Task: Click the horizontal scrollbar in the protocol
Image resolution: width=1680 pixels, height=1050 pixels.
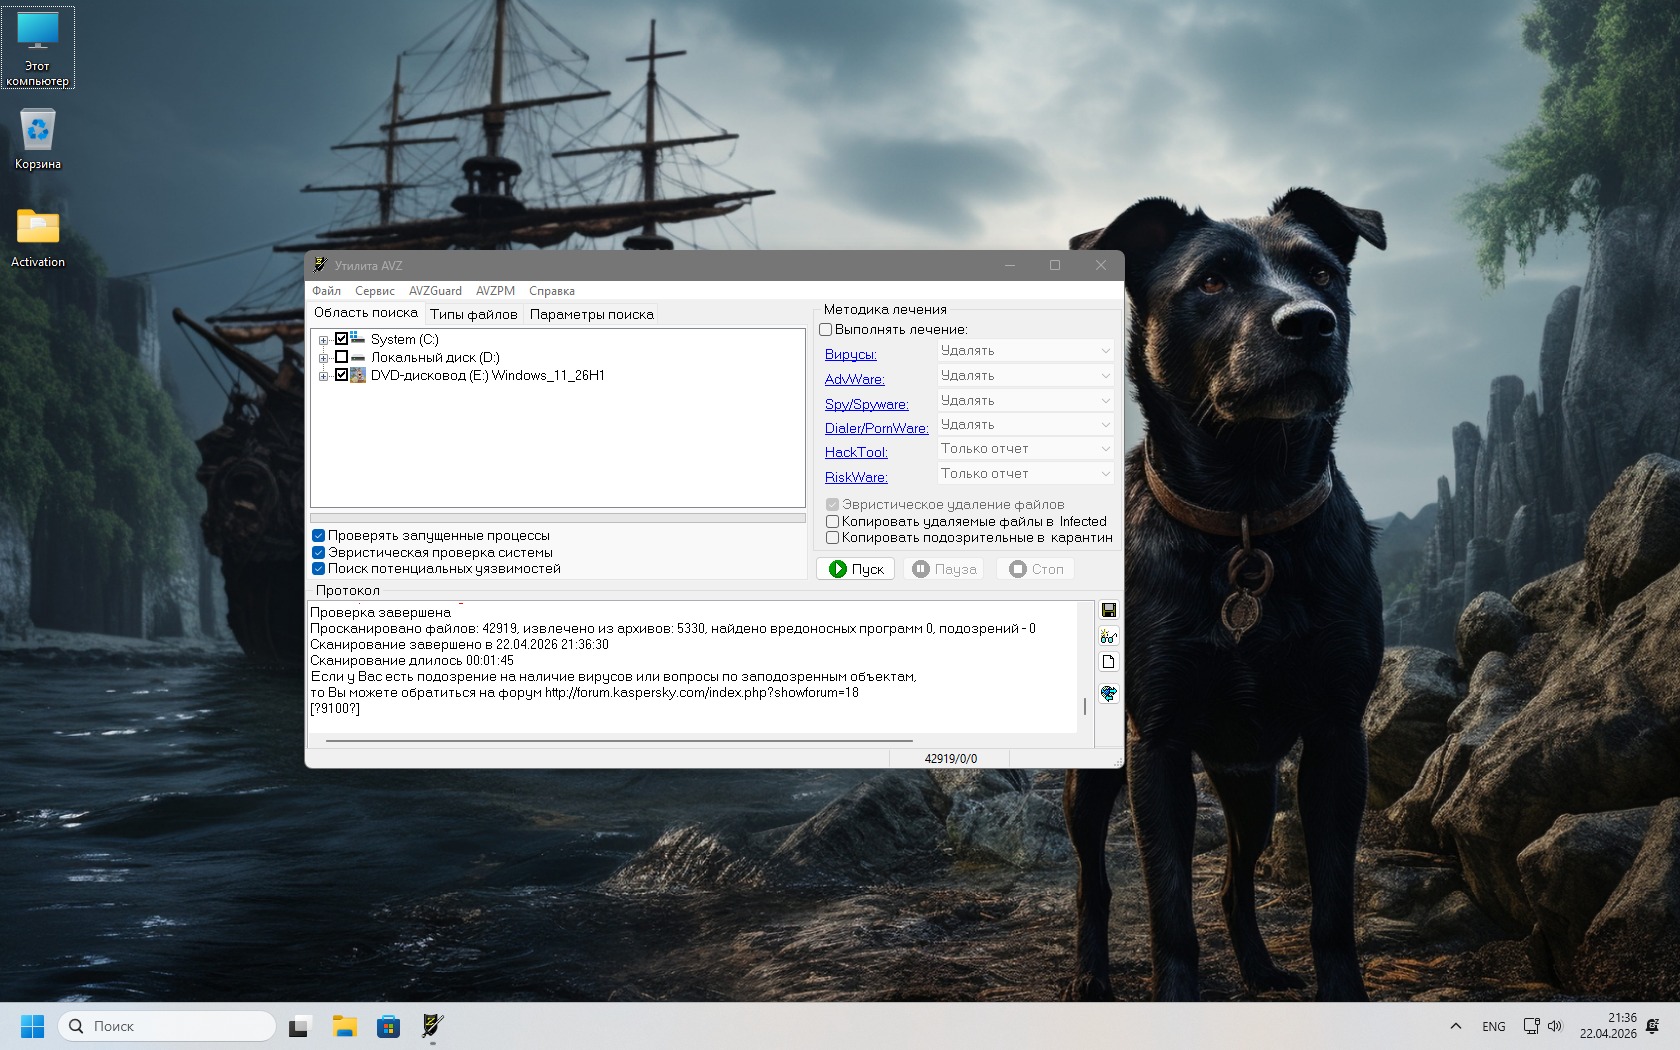Action: [618, 741]
